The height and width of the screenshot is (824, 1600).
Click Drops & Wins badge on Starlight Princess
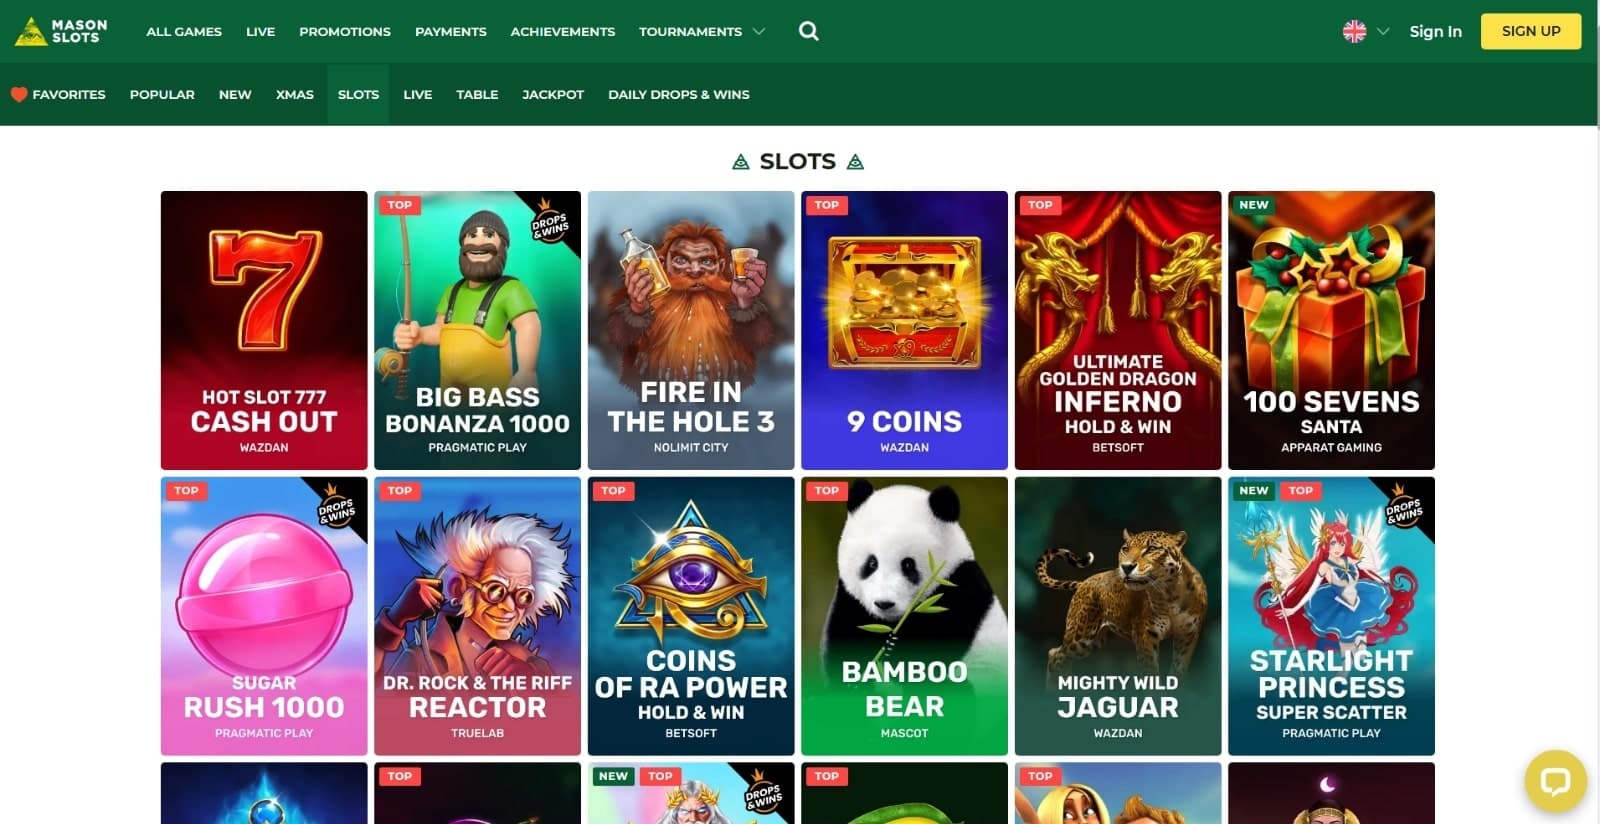pos(1404,506)
